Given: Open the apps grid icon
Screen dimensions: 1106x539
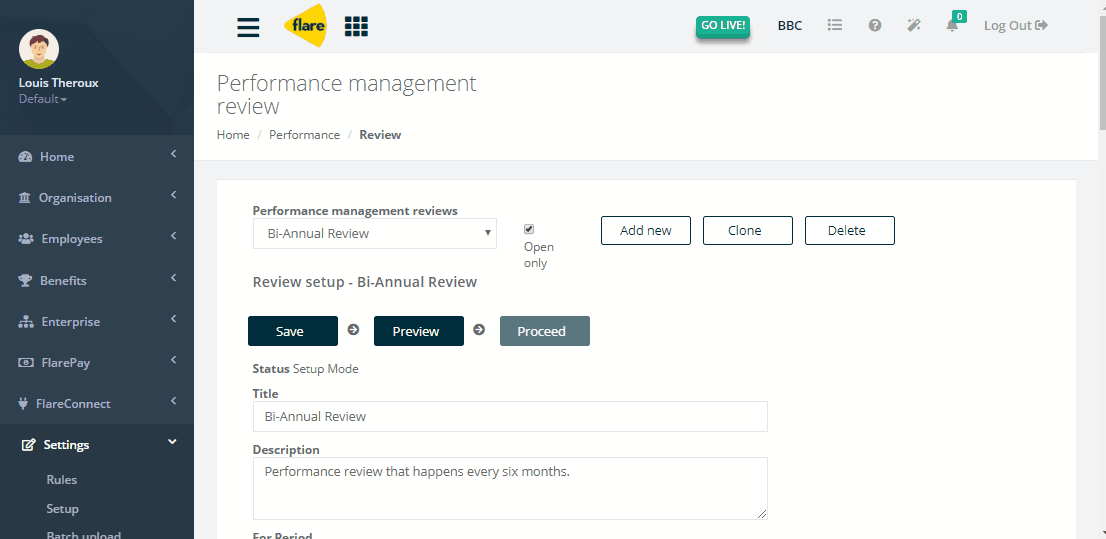Looking at the screenshot, I should pyautogui.click(x=356, y=26).
